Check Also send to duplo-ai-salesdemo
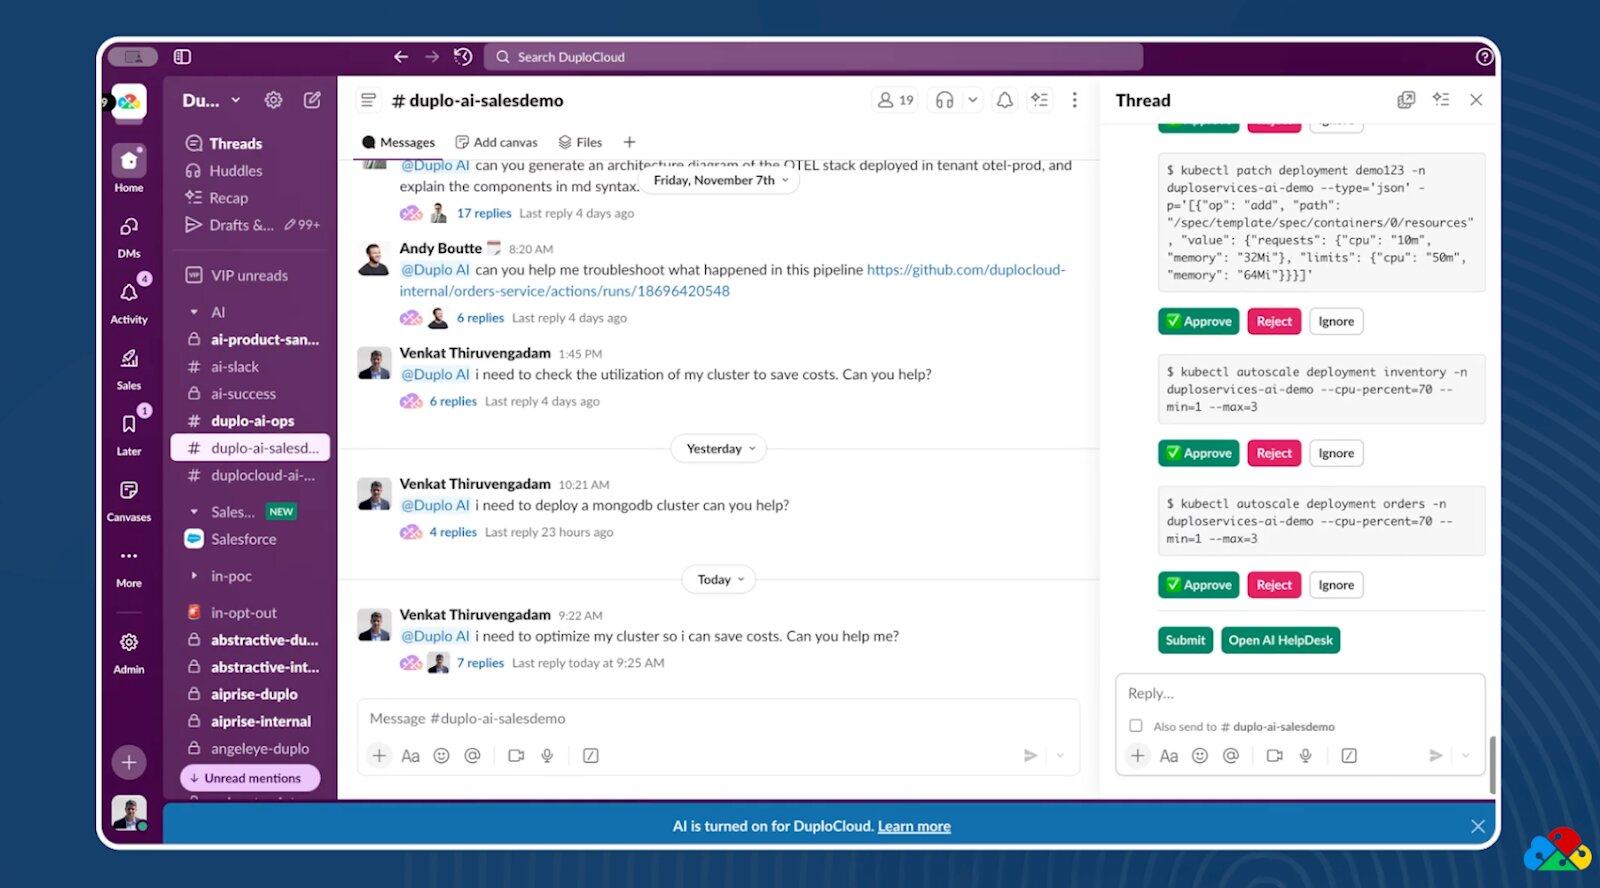This screenshot has height=888, width=1600. [1136, 726]
